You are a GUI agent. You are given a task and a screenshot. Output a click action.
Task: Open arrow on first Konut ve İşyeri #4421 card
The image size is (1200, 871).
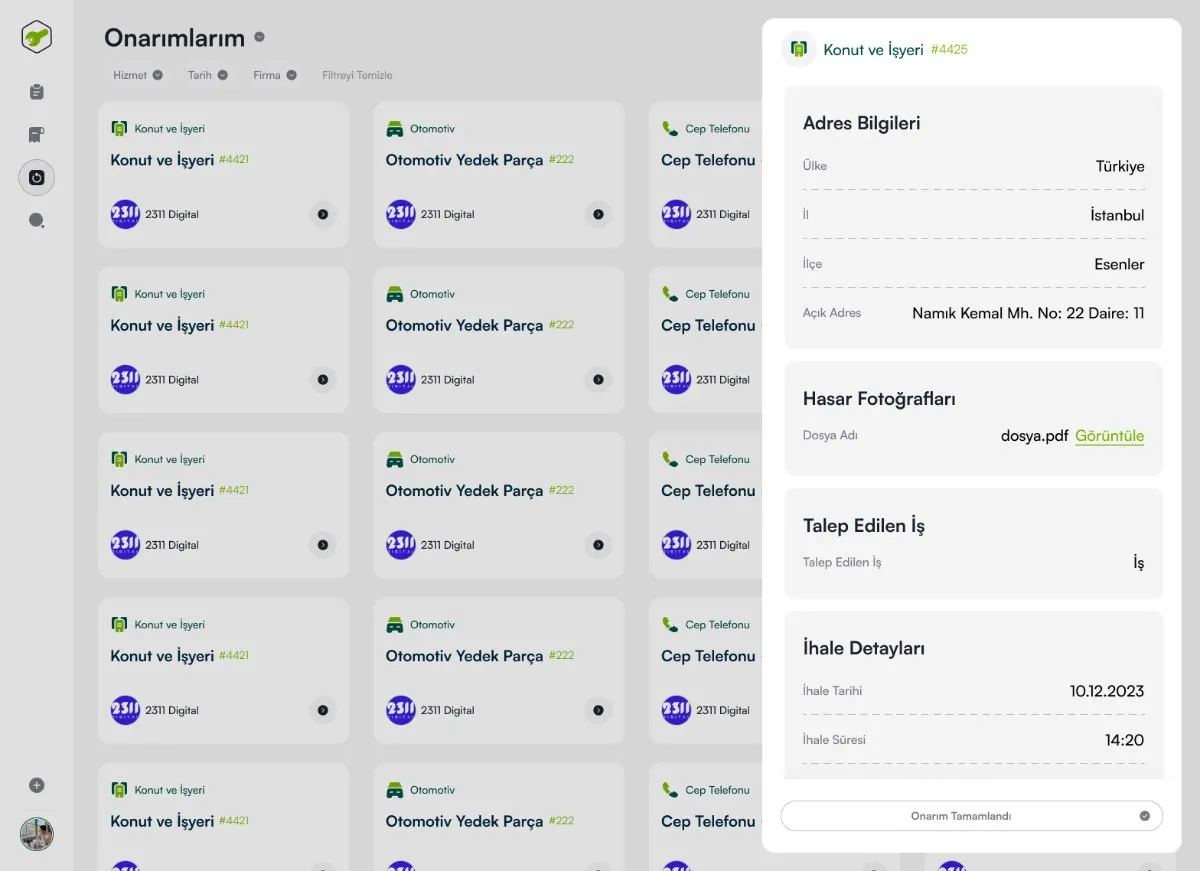323,214
